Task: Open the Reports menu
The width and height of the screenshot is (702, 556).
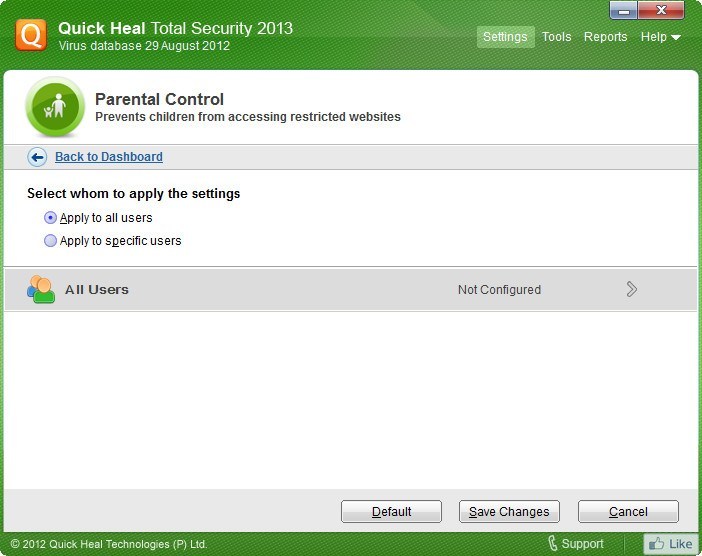Action: point(605,37)
